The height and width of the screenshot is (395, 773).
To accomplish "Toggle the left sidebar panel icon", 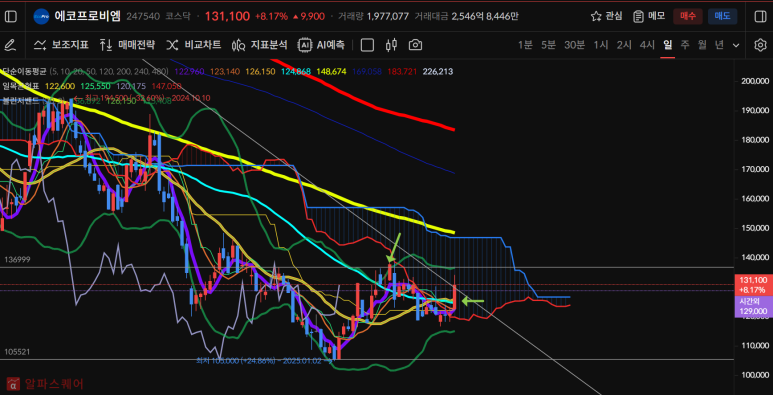I will point(10,16).
